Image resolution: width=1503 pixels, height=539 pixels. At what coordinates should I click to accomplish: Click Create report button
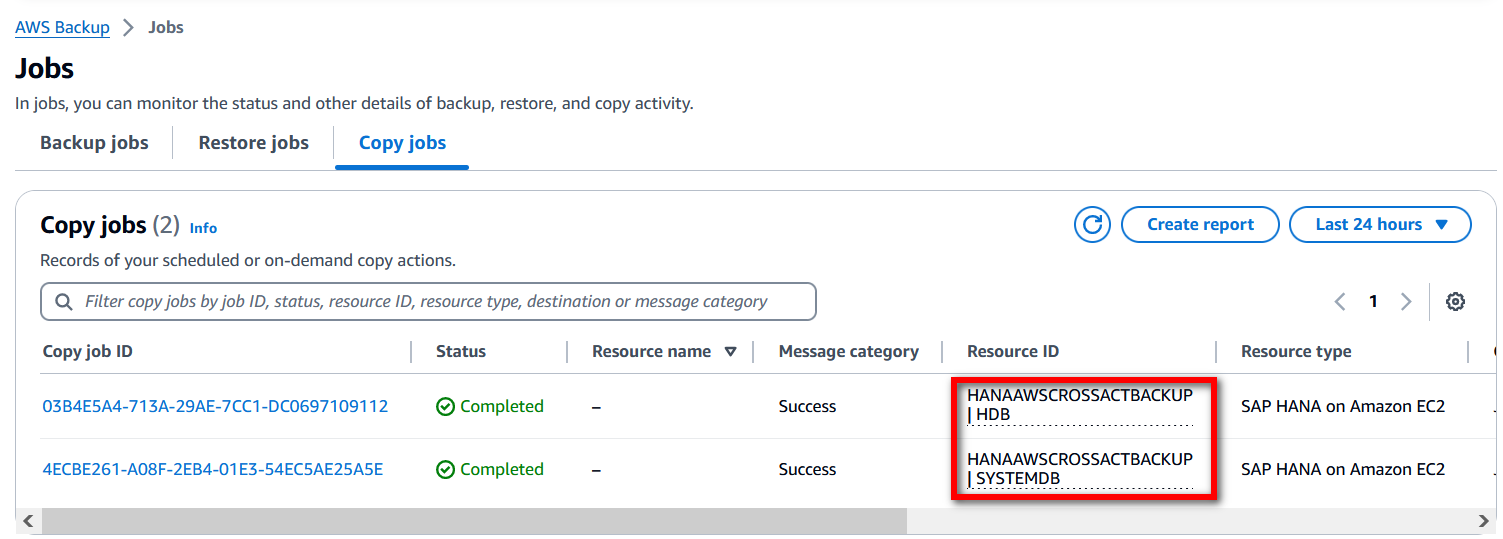tap(1200, 225)
